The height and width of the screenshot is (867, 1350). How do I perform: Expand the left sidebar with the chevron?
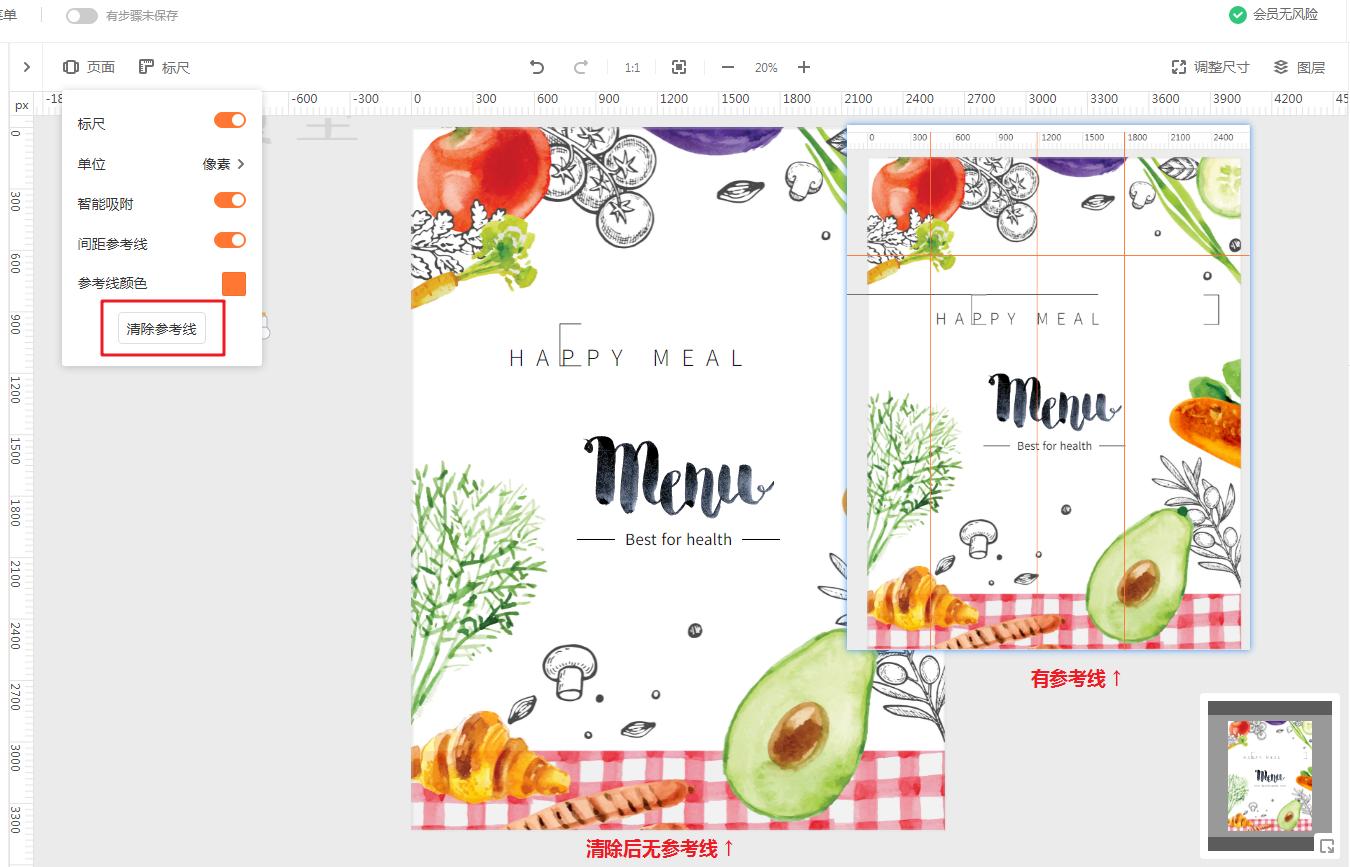point(26,67)
